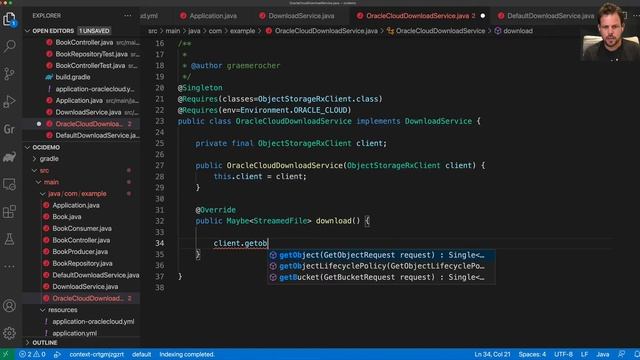The height and width of the screenshot is (360, 640).
Task: Open application.yml in resources
Action: tap(74, 333)
